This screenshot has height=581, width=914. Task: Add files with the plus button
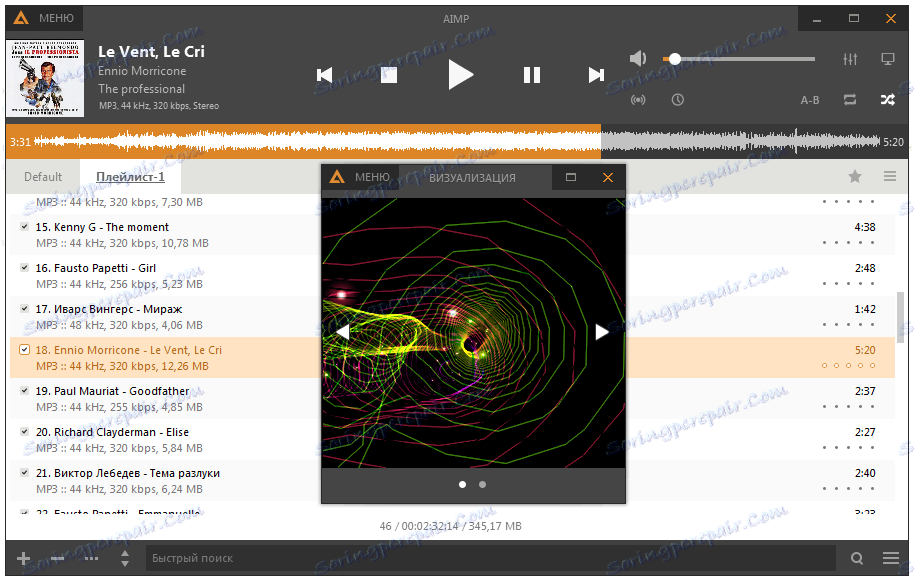[x=23, y=558]
